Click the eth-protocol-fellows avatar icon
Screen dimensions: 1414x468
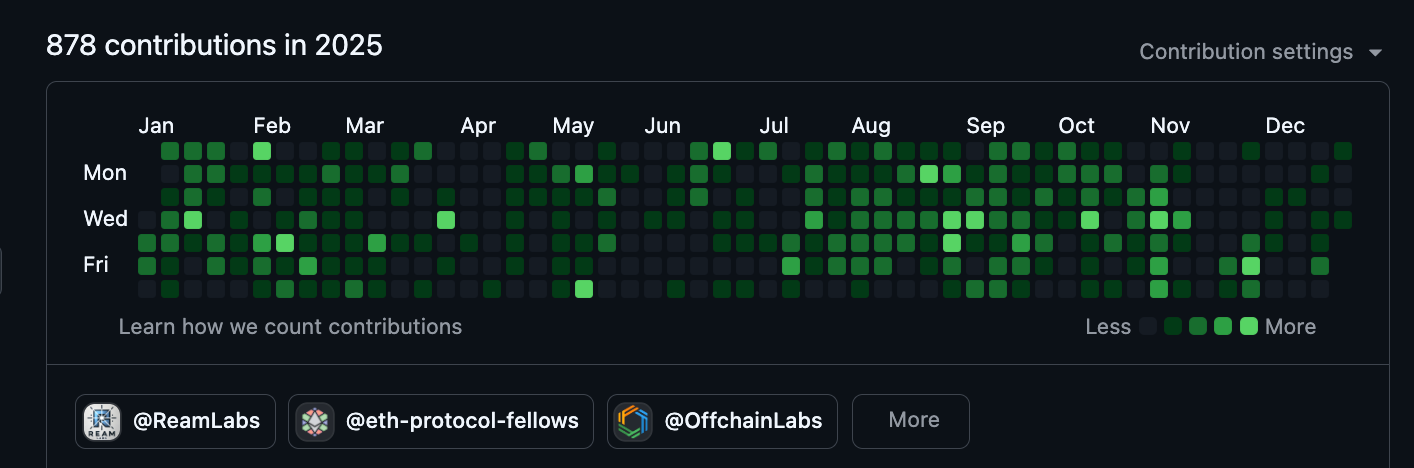pos(316,421)
